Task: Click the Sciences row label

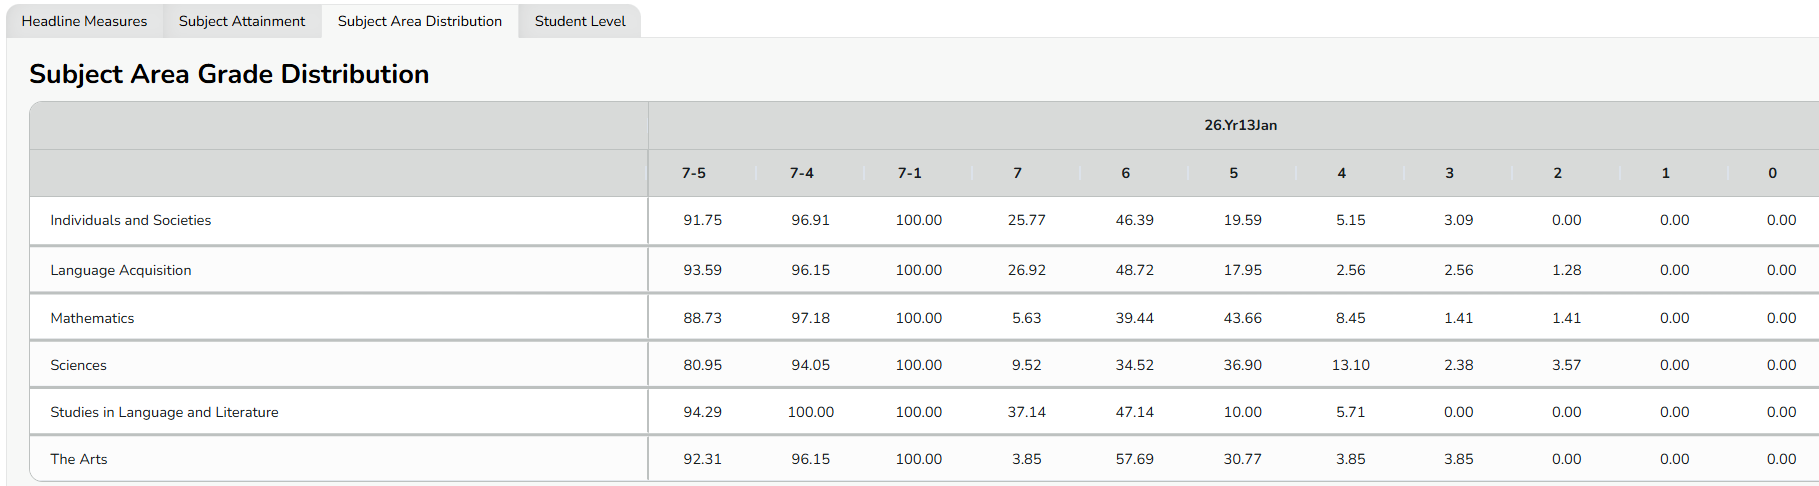Action: point(78,365)
